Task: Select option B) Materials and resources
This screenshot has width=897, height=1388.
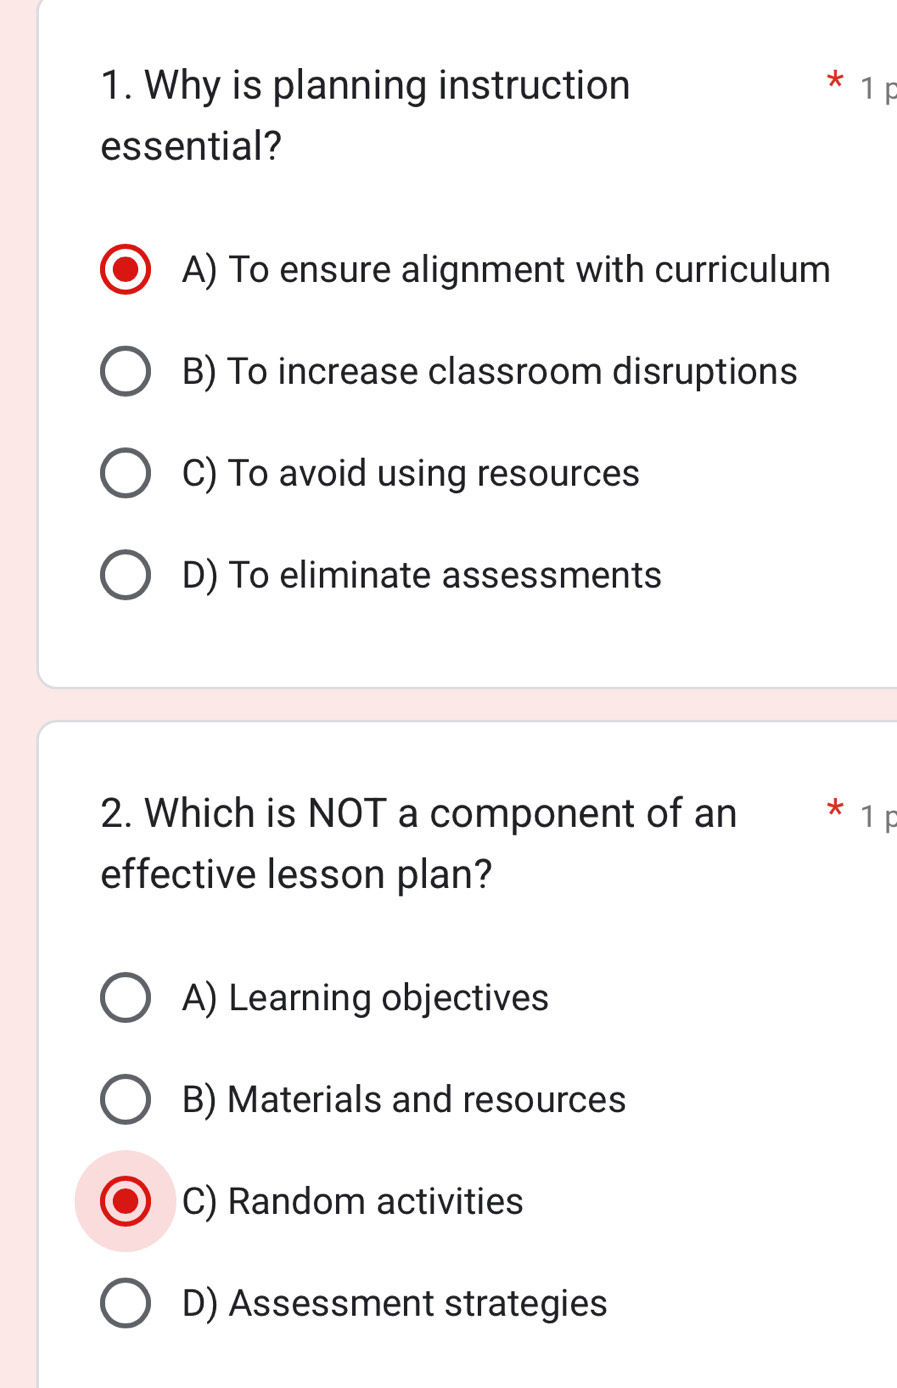Action: click(x=124, y=1098)
